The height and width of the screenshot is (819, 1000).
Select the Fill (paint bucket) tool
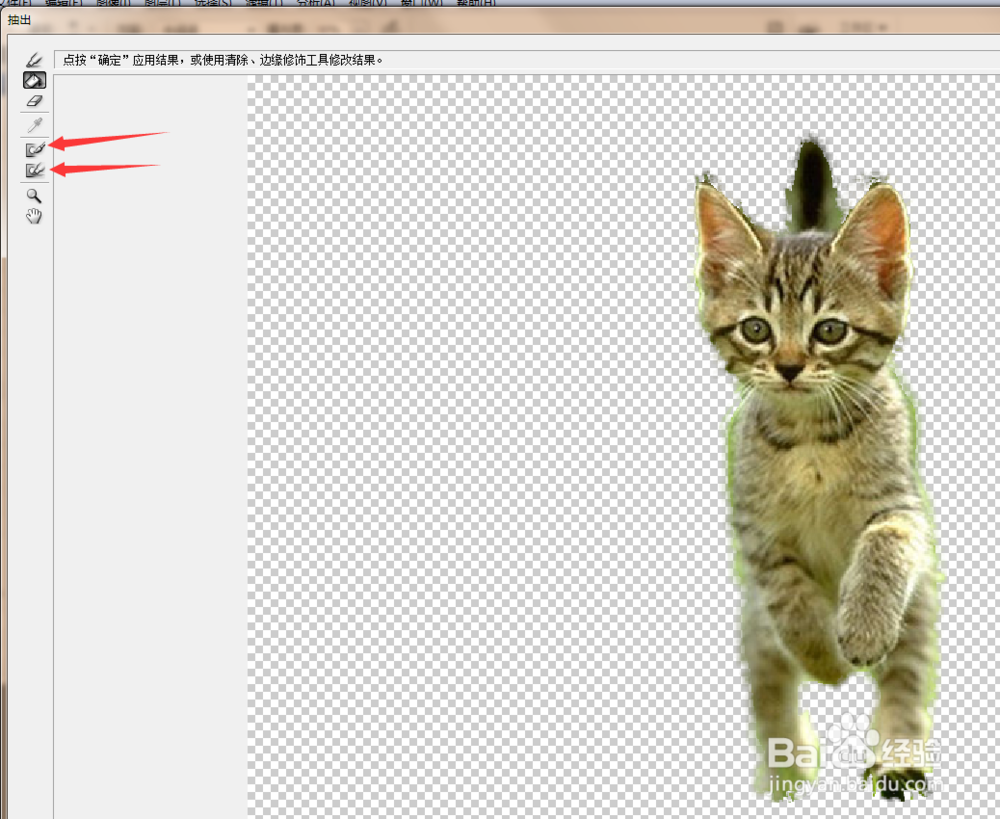click(34, 80)
